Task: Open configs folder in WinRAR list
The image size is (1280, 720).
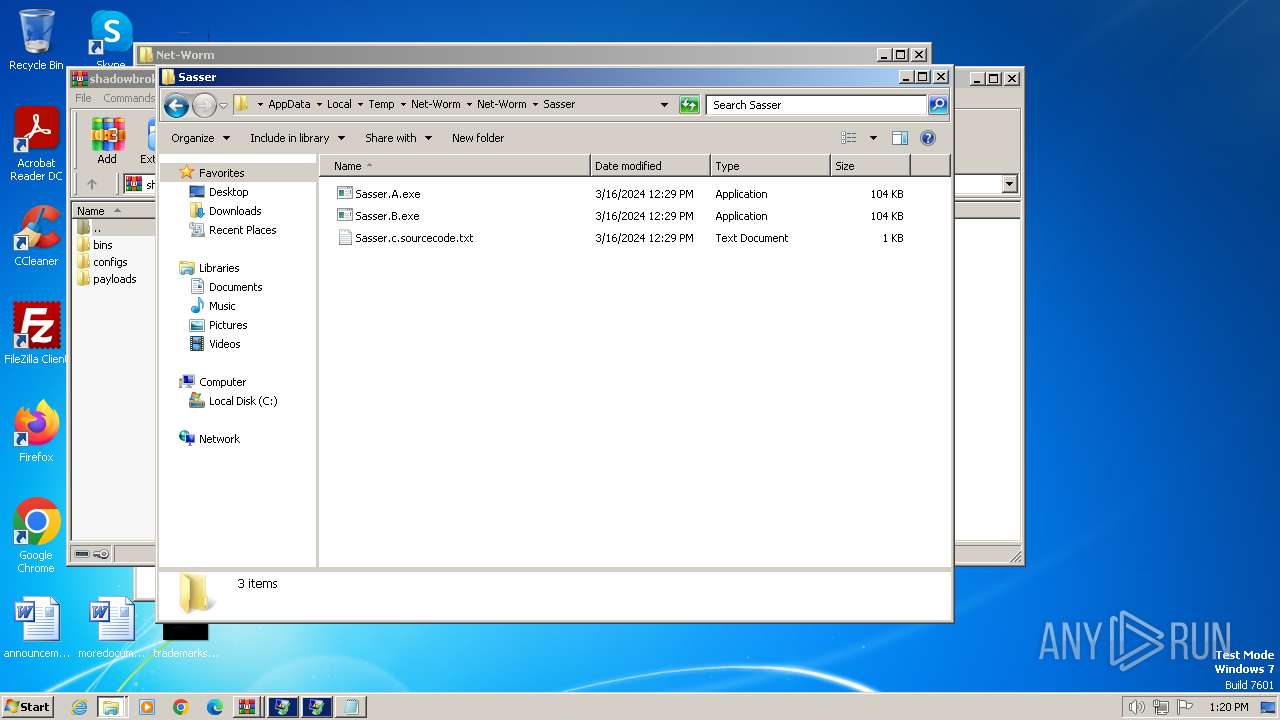Action: coord(110,262)
